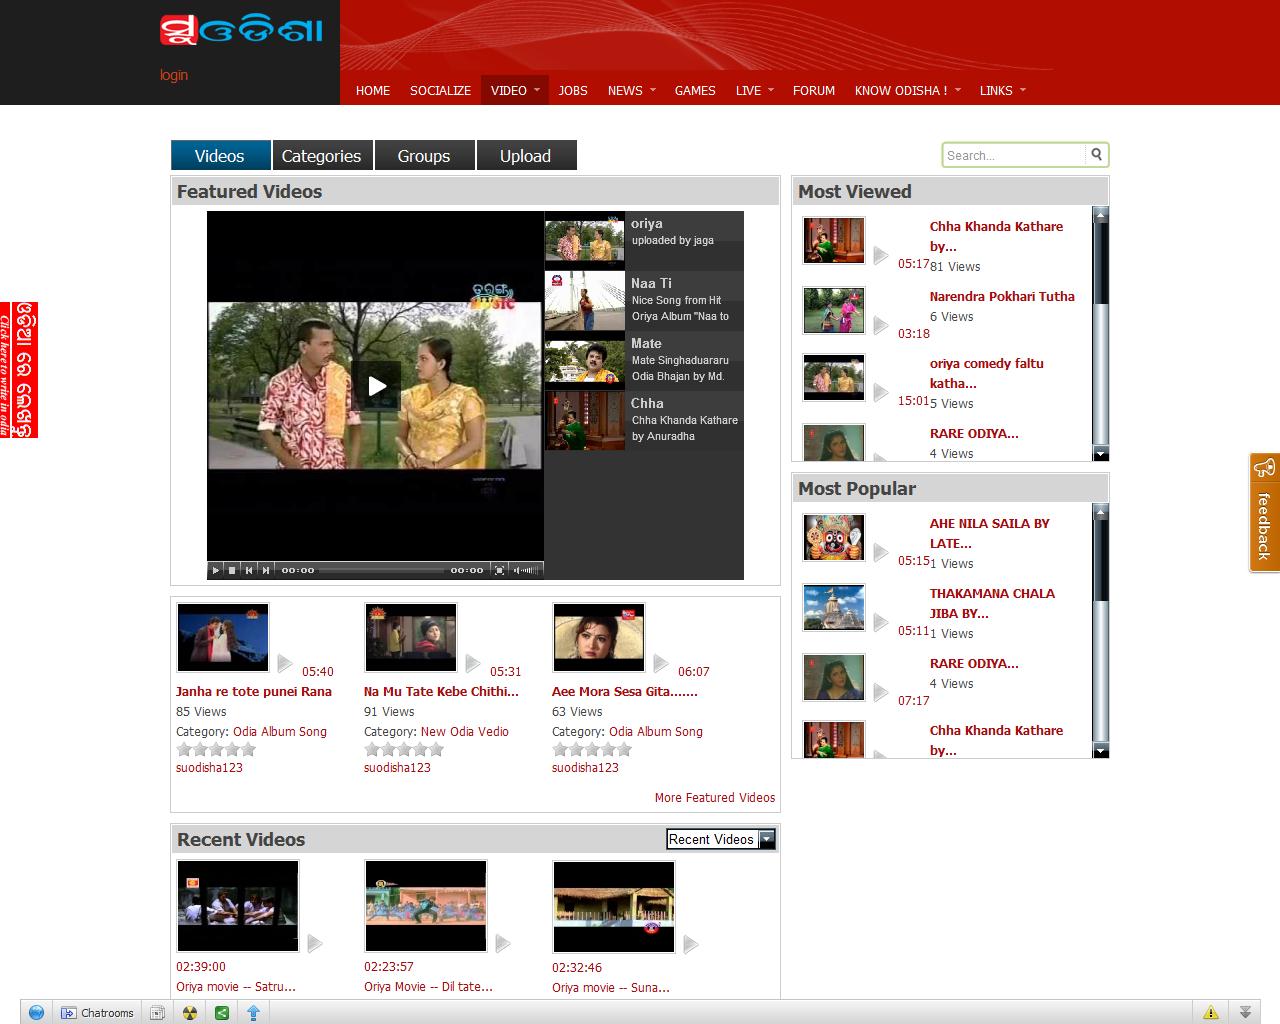Click the login link
The width and height of the screenshot is (1280, 1024).
[174, 75]
